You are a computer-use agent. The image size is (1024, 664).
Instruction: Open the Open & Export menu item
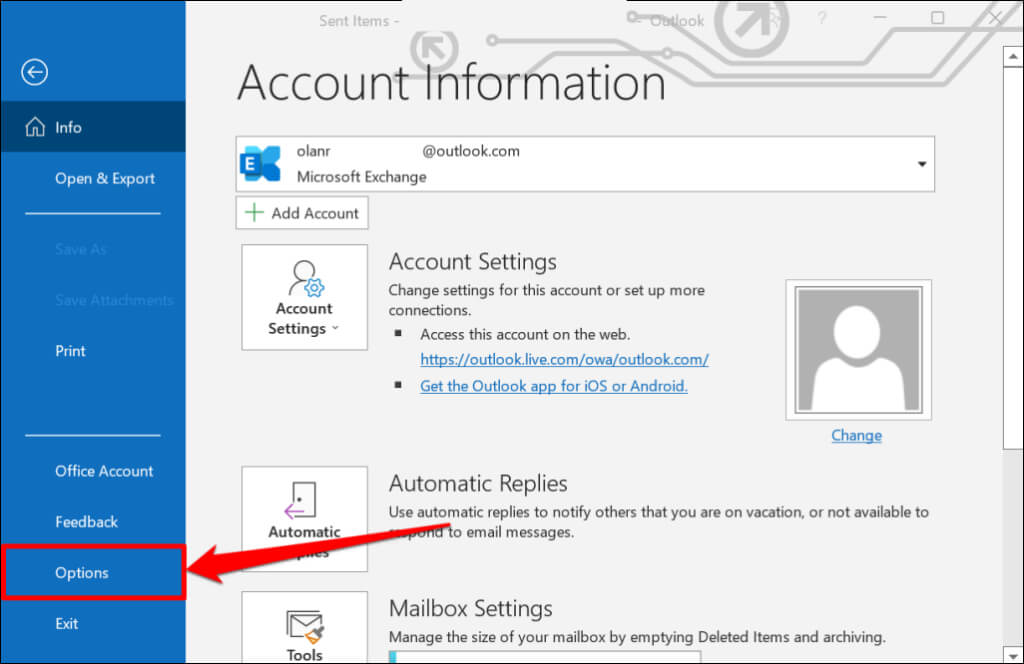[x=105, y=179]
